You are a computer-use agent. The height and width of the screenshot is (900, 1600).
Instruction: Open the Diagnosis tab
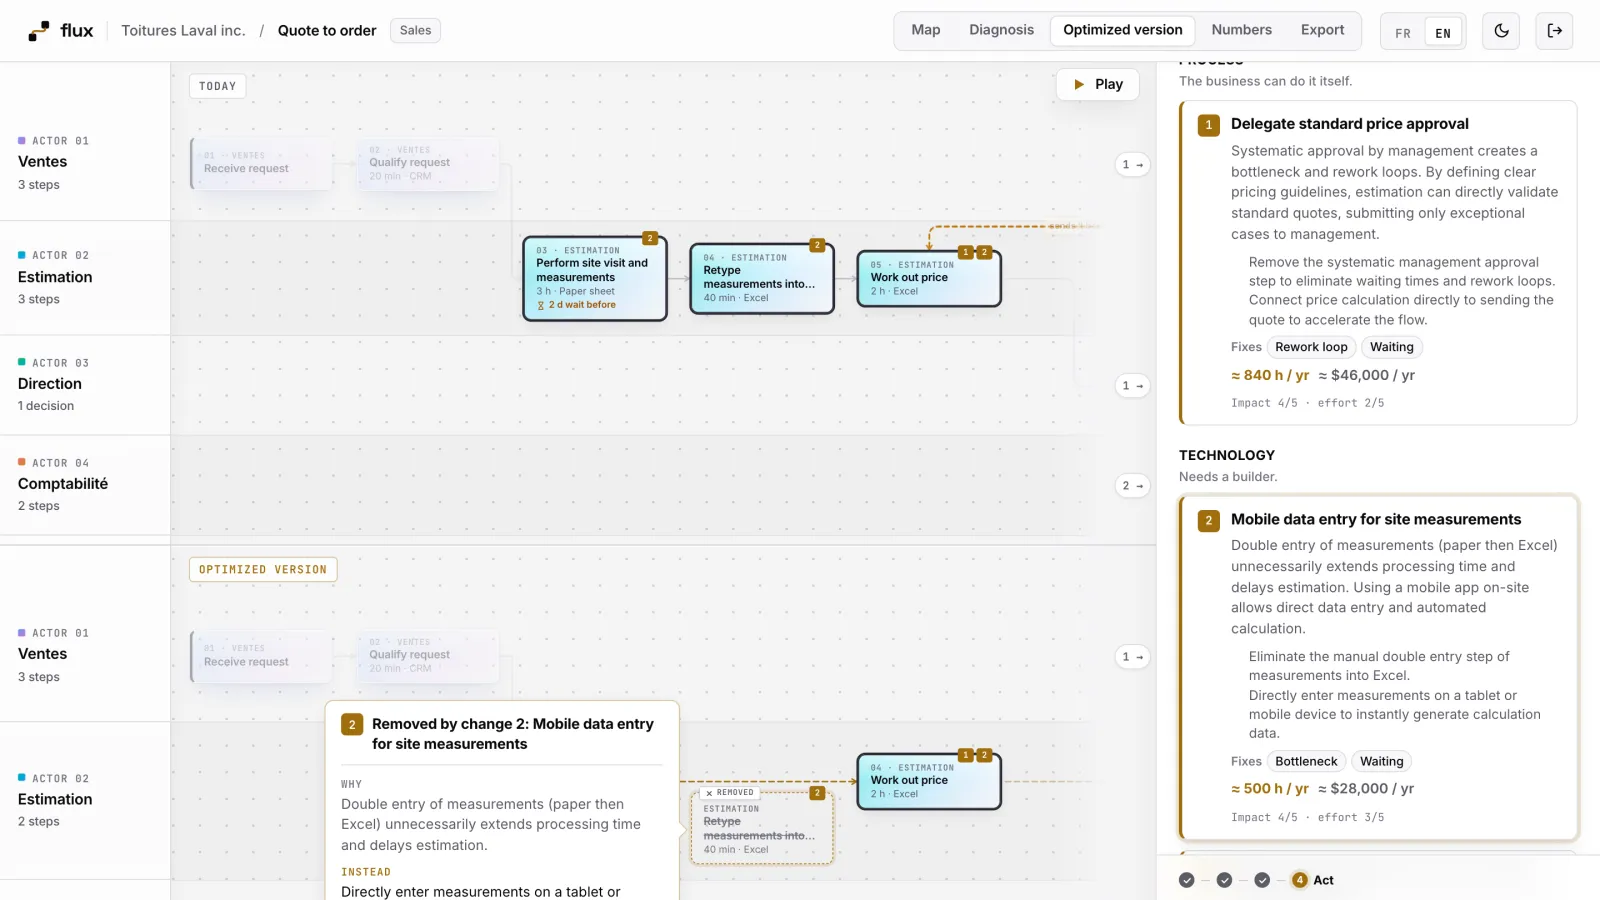coord(1001,30)
